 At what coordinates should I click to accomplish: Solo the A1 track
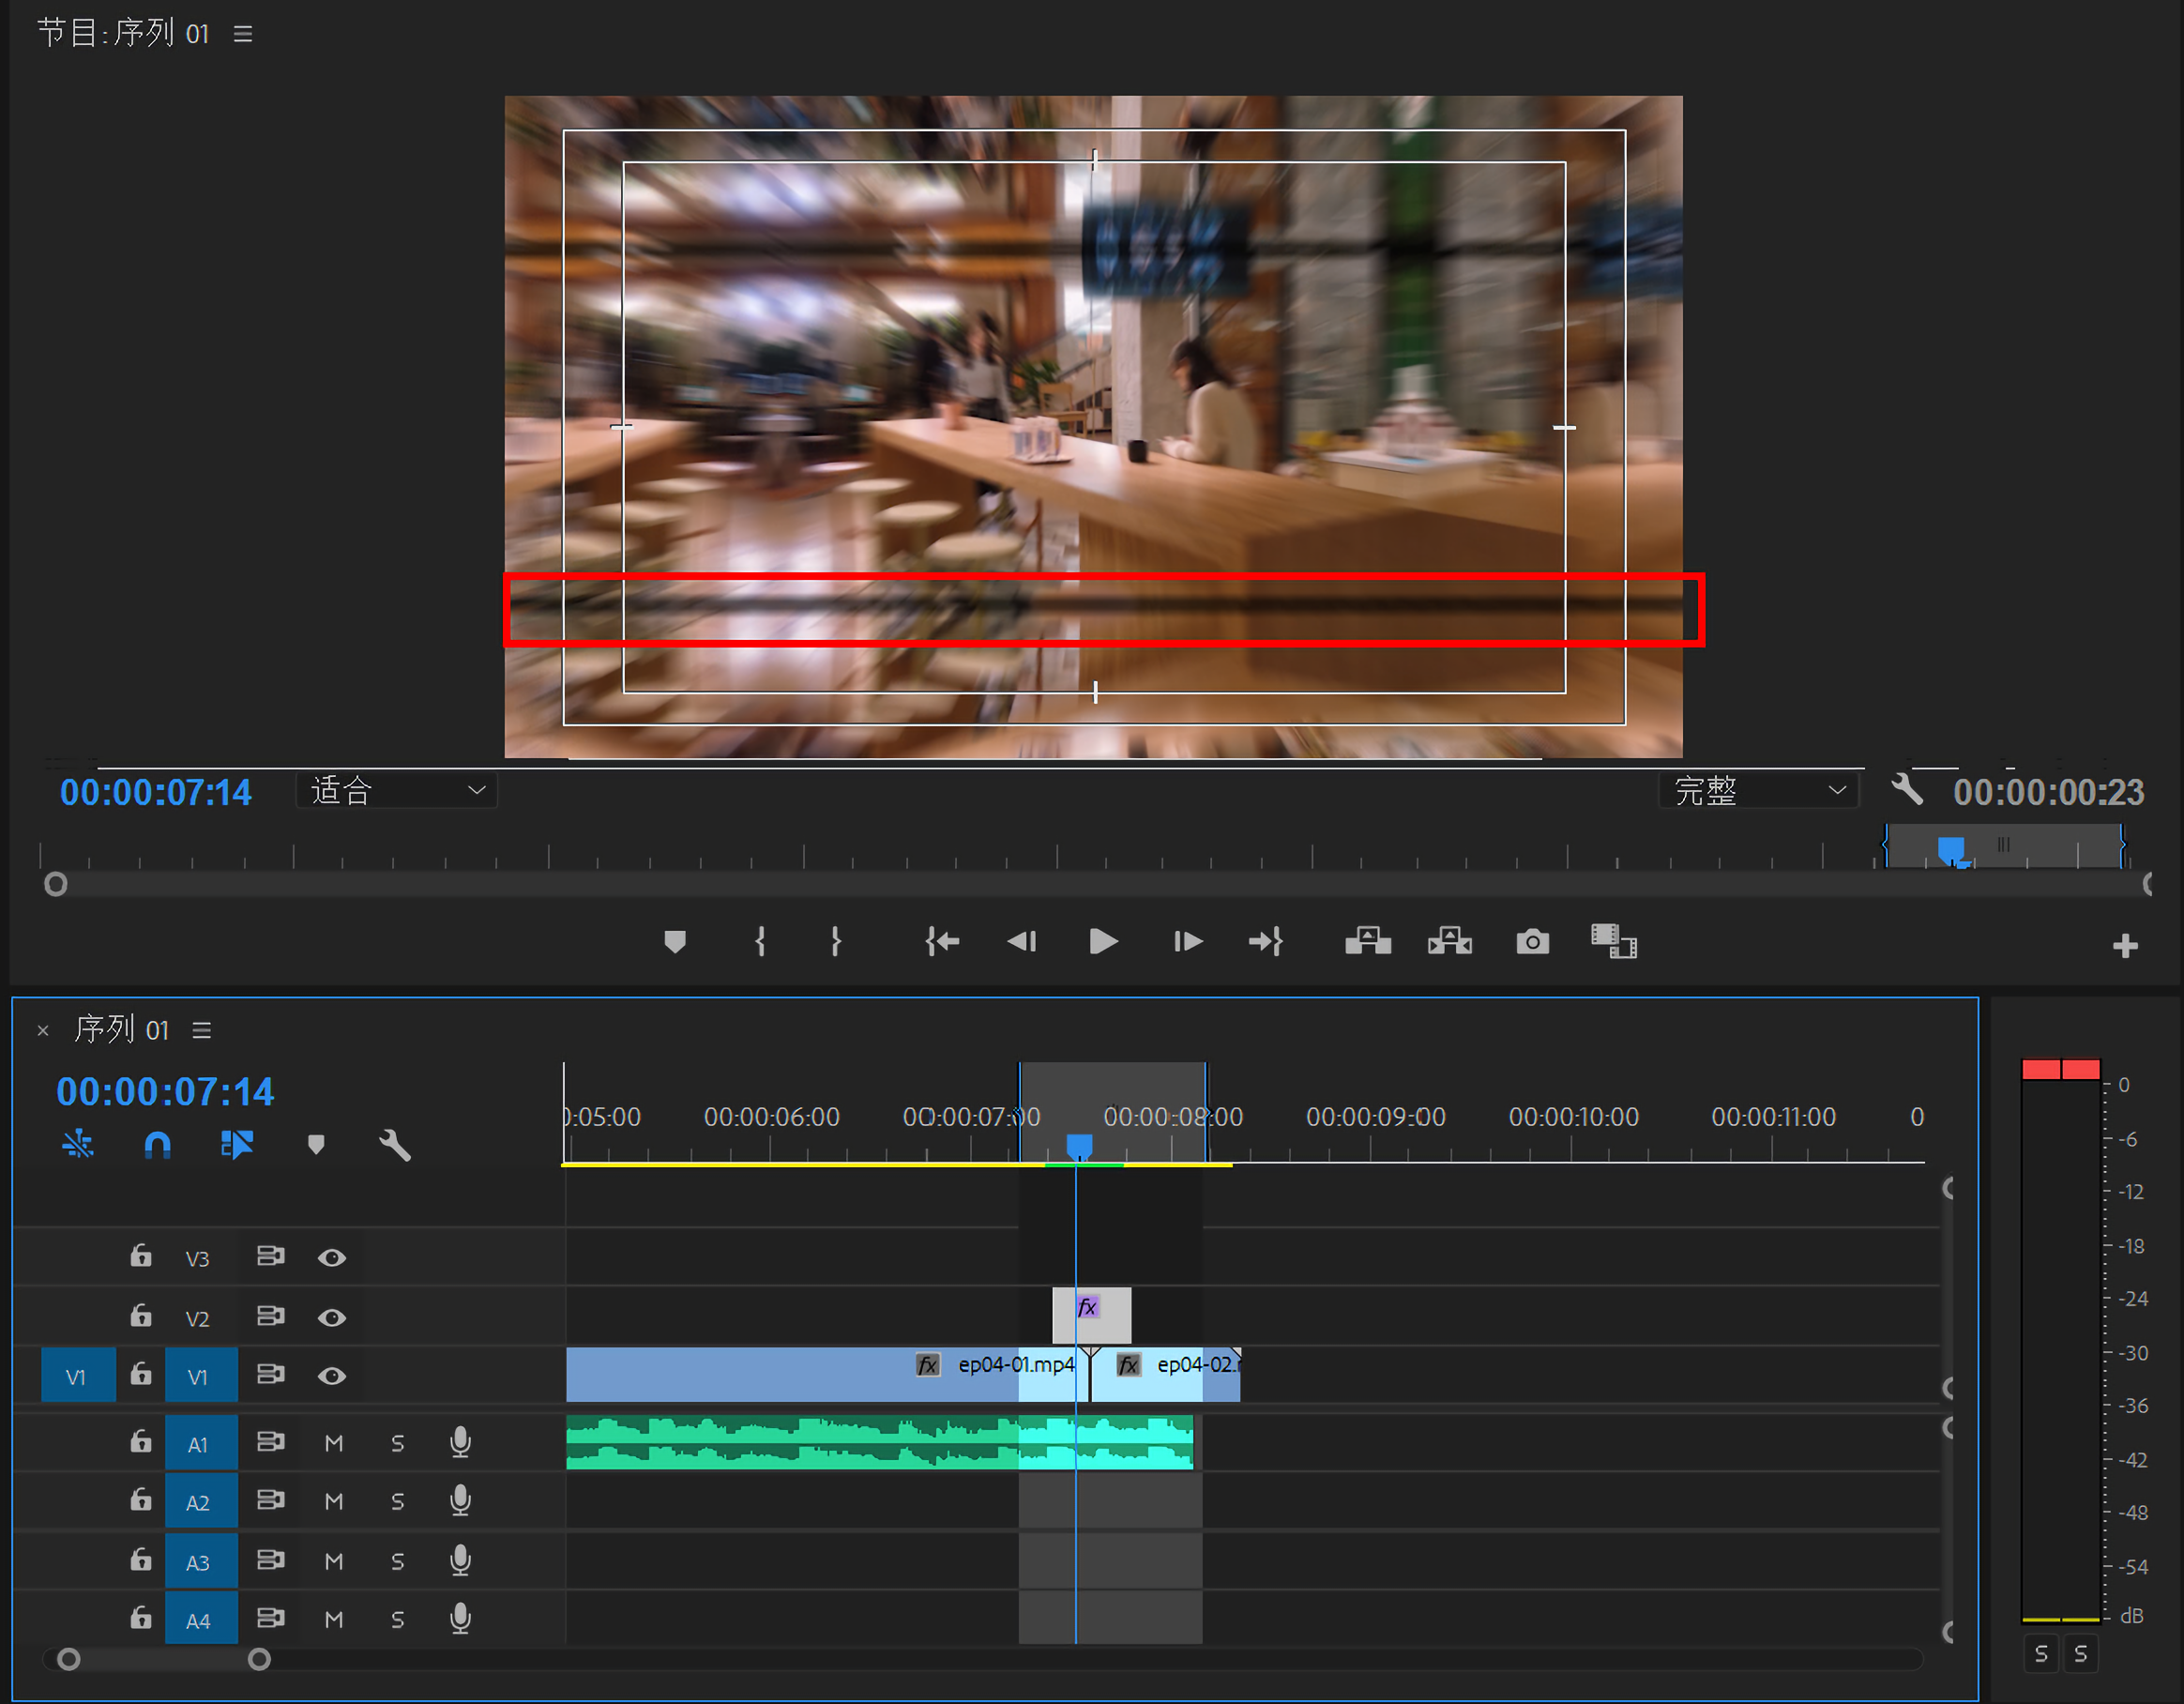(x=397, y=1443)
